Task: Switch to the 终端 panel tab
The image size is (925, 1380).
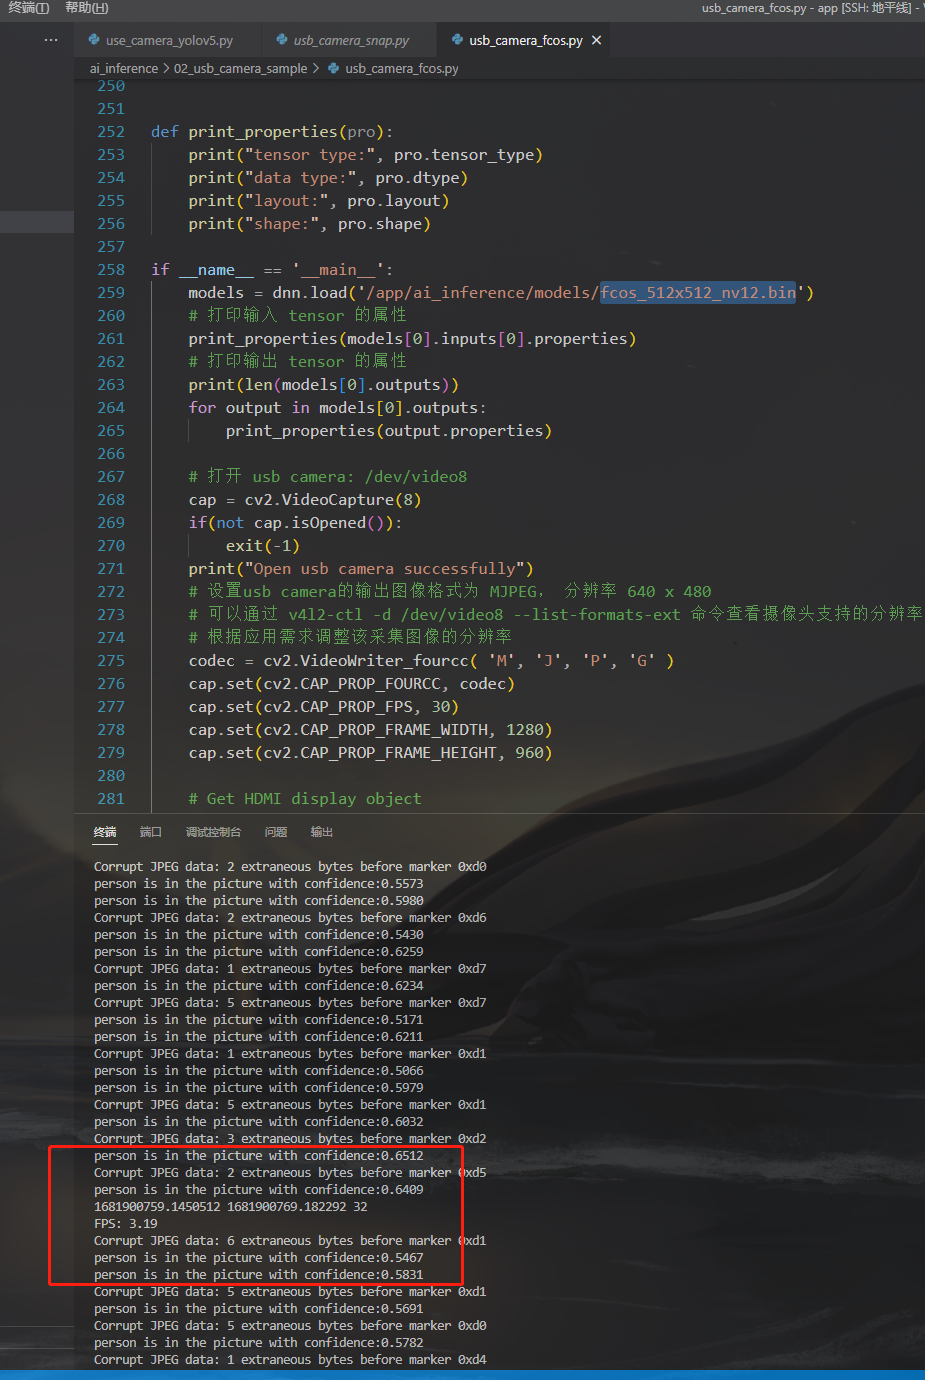Action: (x=105, y=832)
